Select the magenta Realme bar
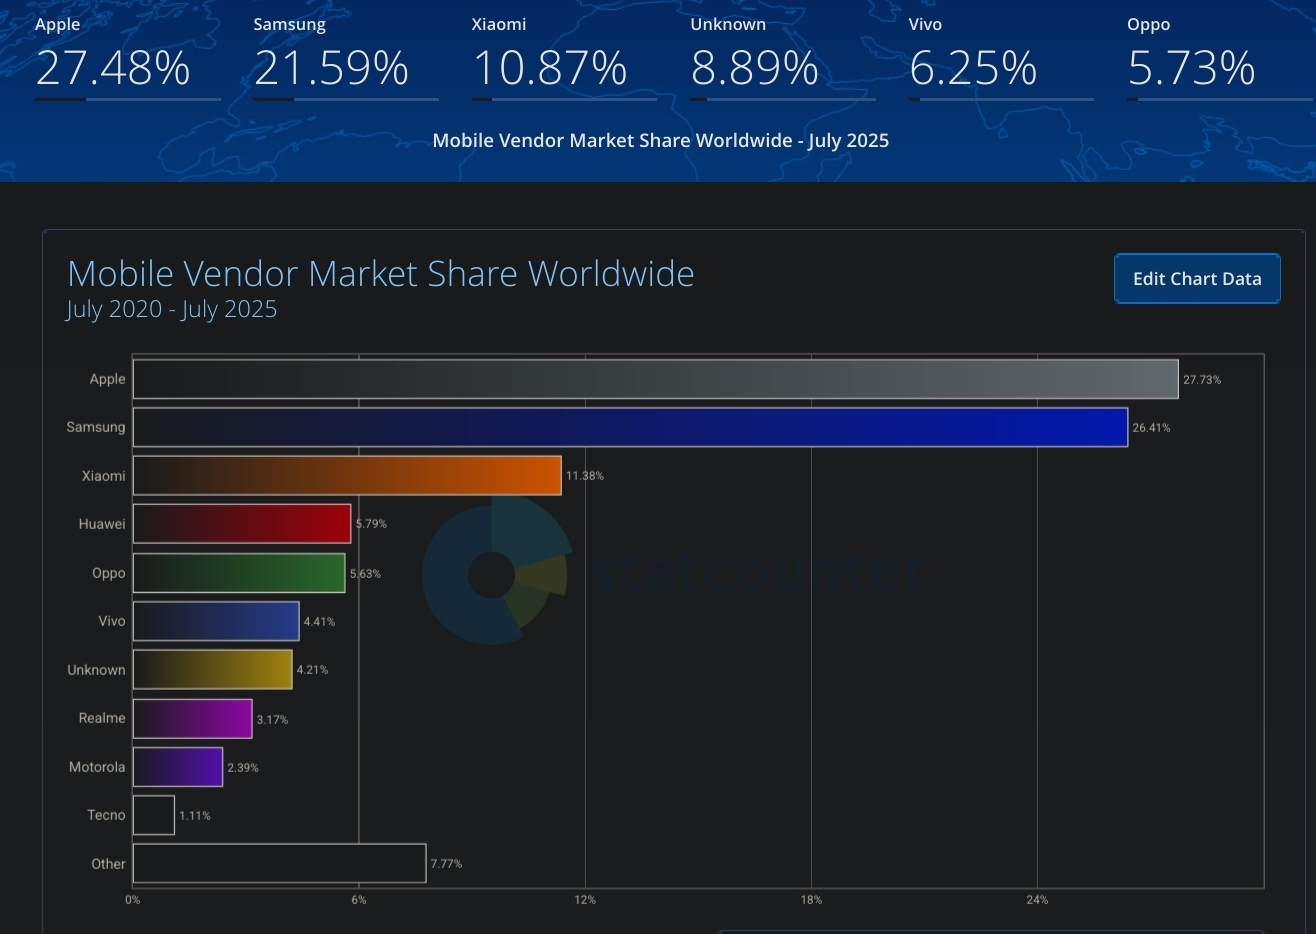Screen dimensions: 1316x934 point(192,719)
